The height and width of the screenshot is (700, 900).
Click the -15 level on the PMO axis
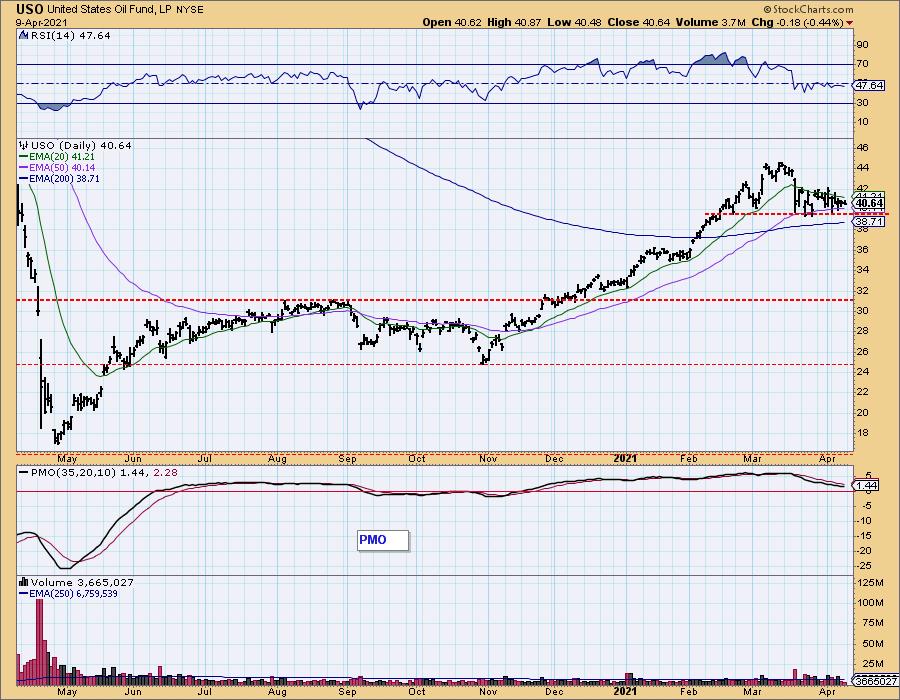(x=866, y=536)
